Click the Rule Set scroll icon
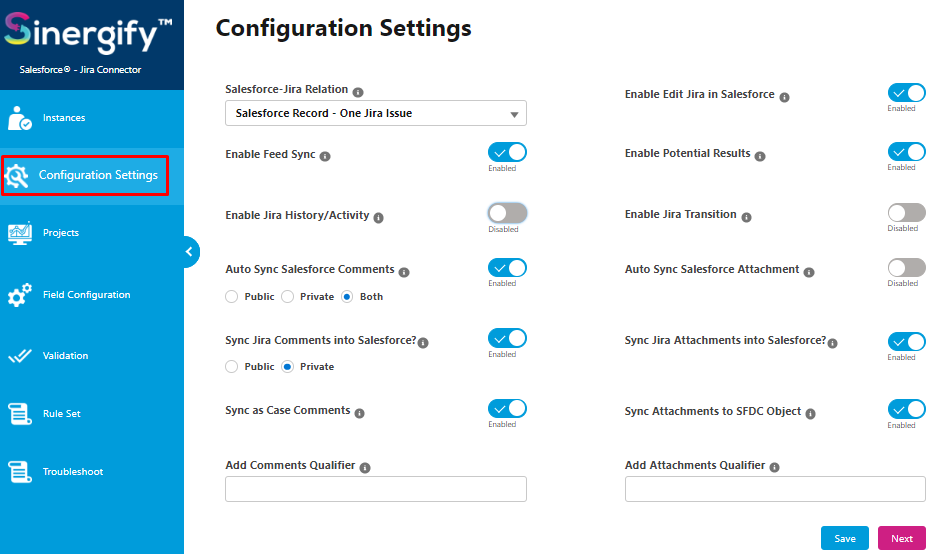This screenshot has width=943, height=554. [20, 414]
